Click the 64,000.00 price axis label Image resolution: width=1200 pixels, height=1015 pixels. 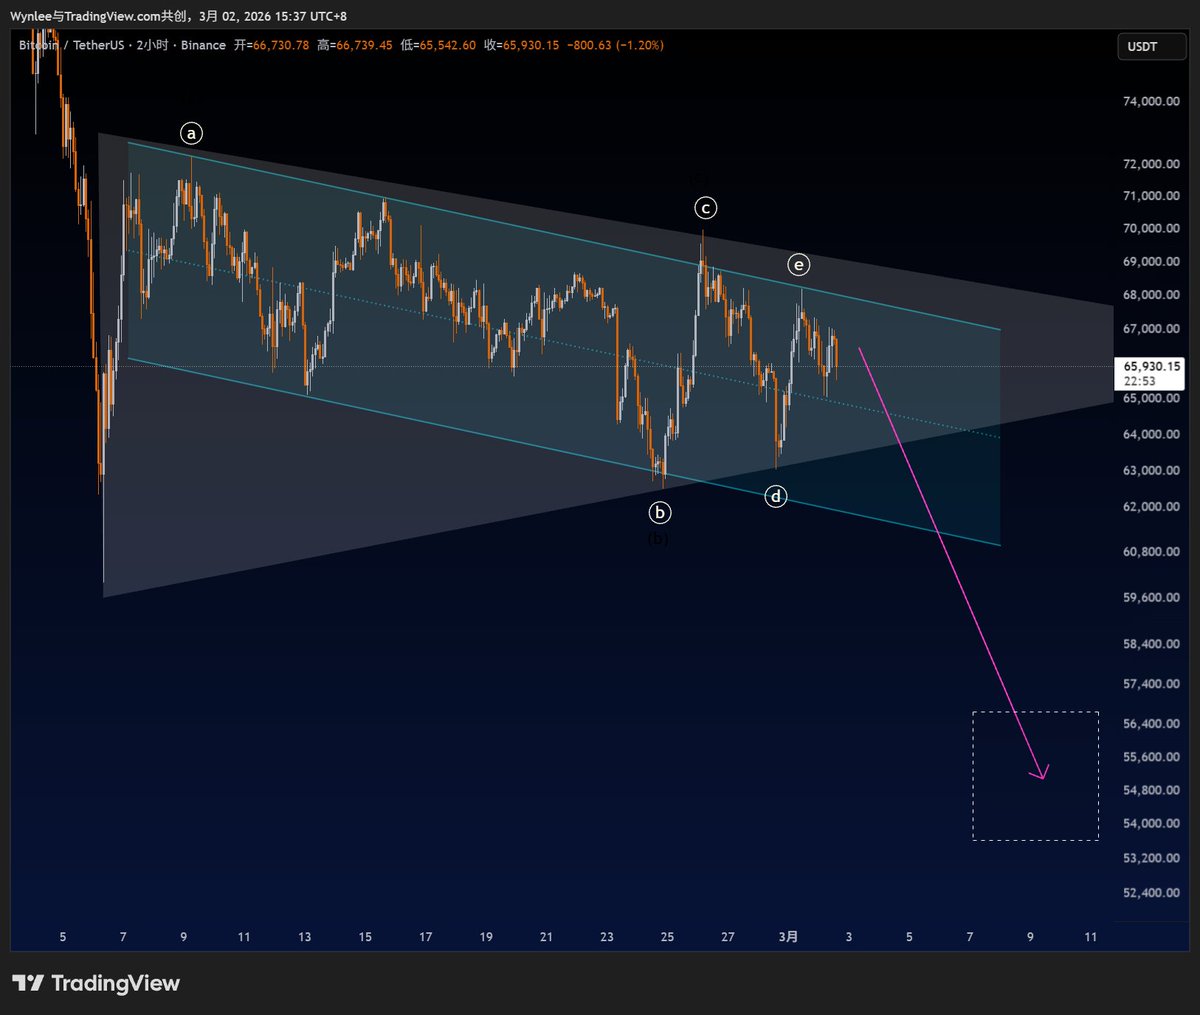[x=1151, y=434]
